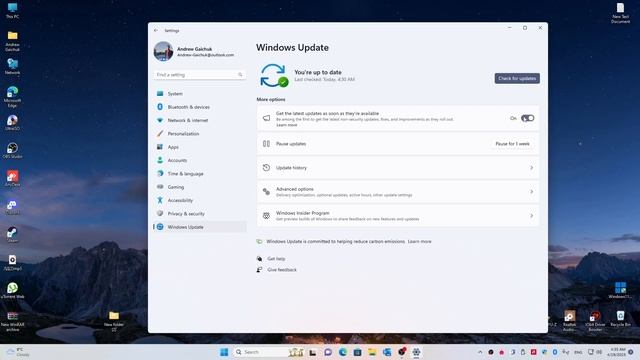Open the weather widget on taskbar
Image resolution: width=640 pixels, height=360 pixels.
17,352
